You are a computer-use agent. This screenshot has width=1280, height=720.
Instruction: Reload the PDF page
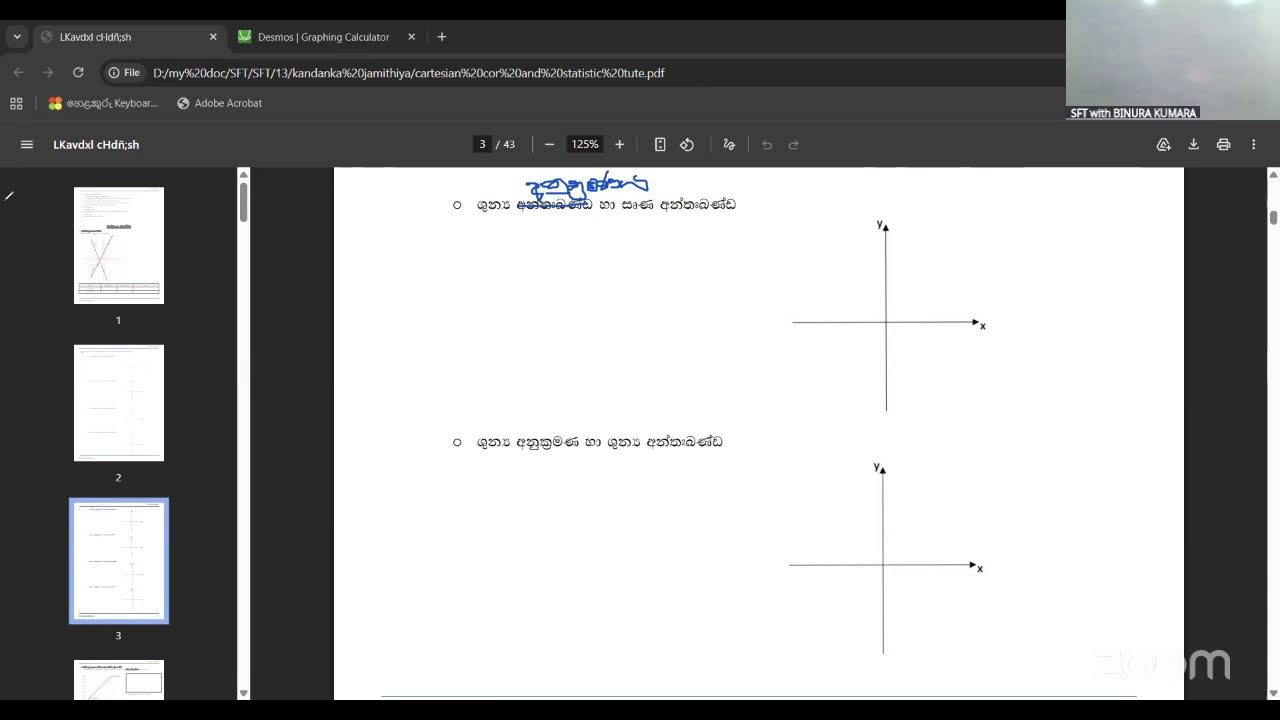pyautogui.click(x=78, y=73)
